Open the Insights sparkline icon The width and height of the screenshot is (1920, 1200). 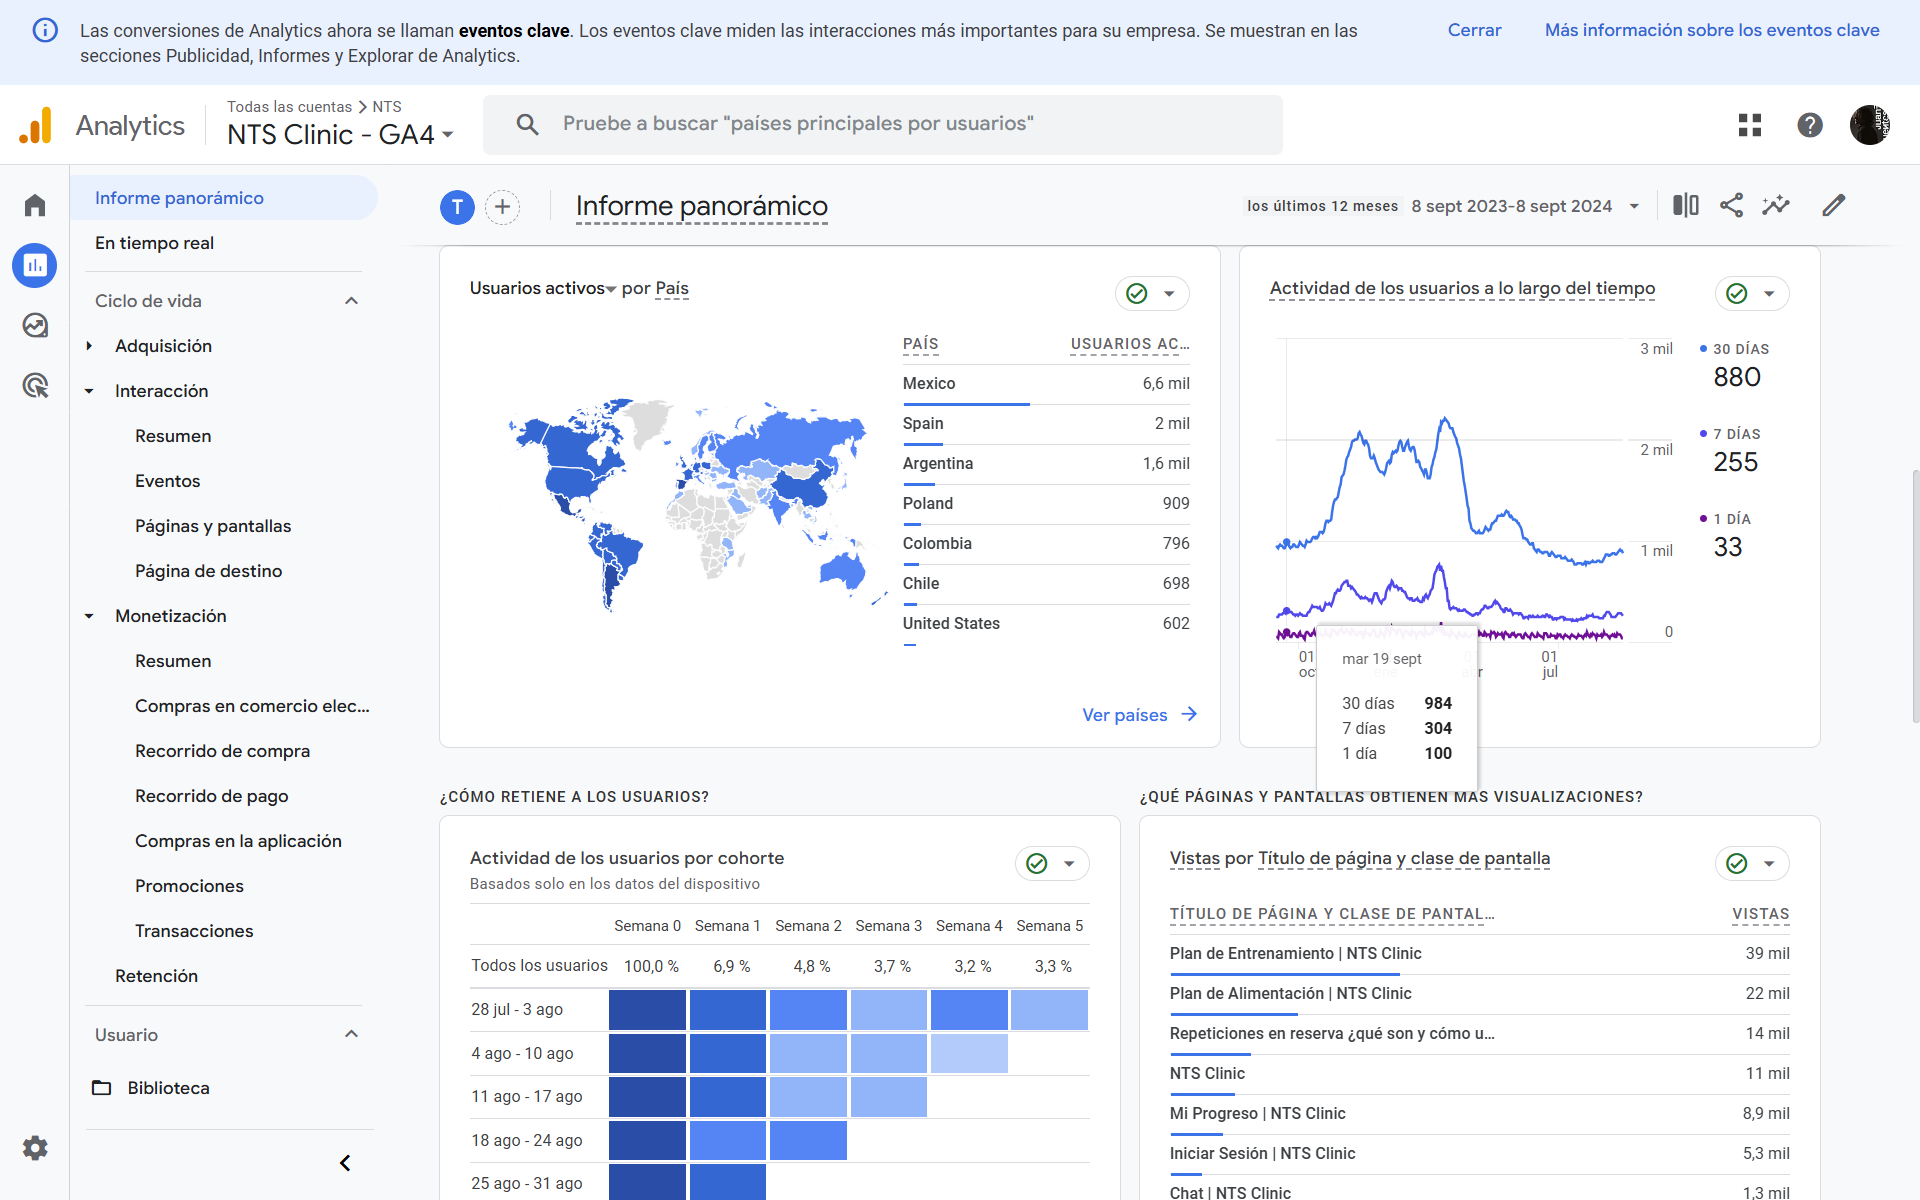[x=1776, y=205]
